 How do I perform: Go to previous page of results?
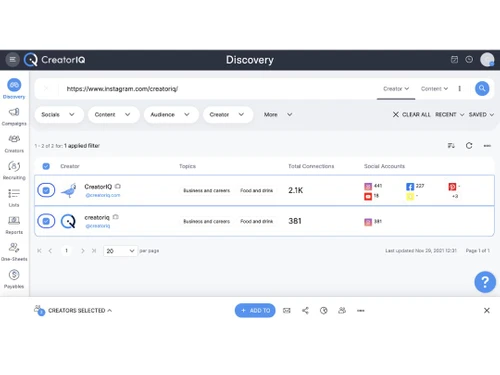point(50,251)
